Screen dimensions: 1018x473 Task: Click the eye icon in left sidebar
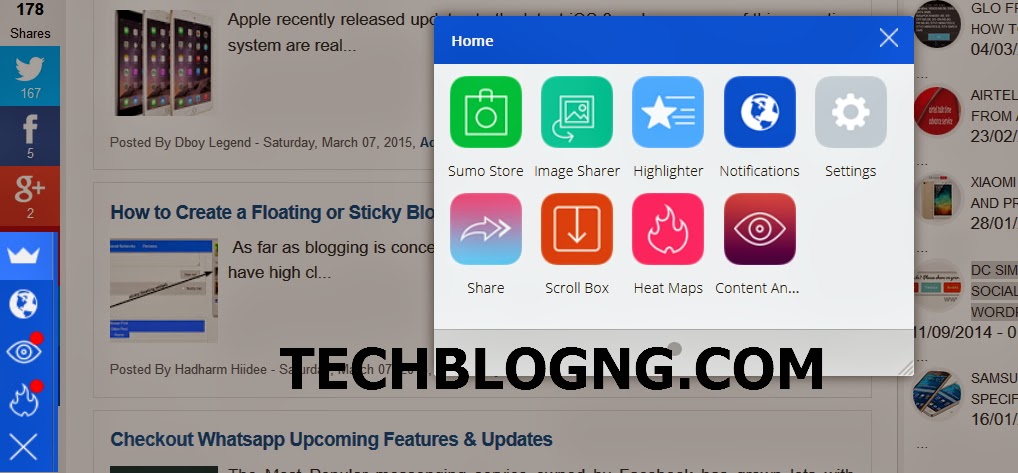pos(24,351)
